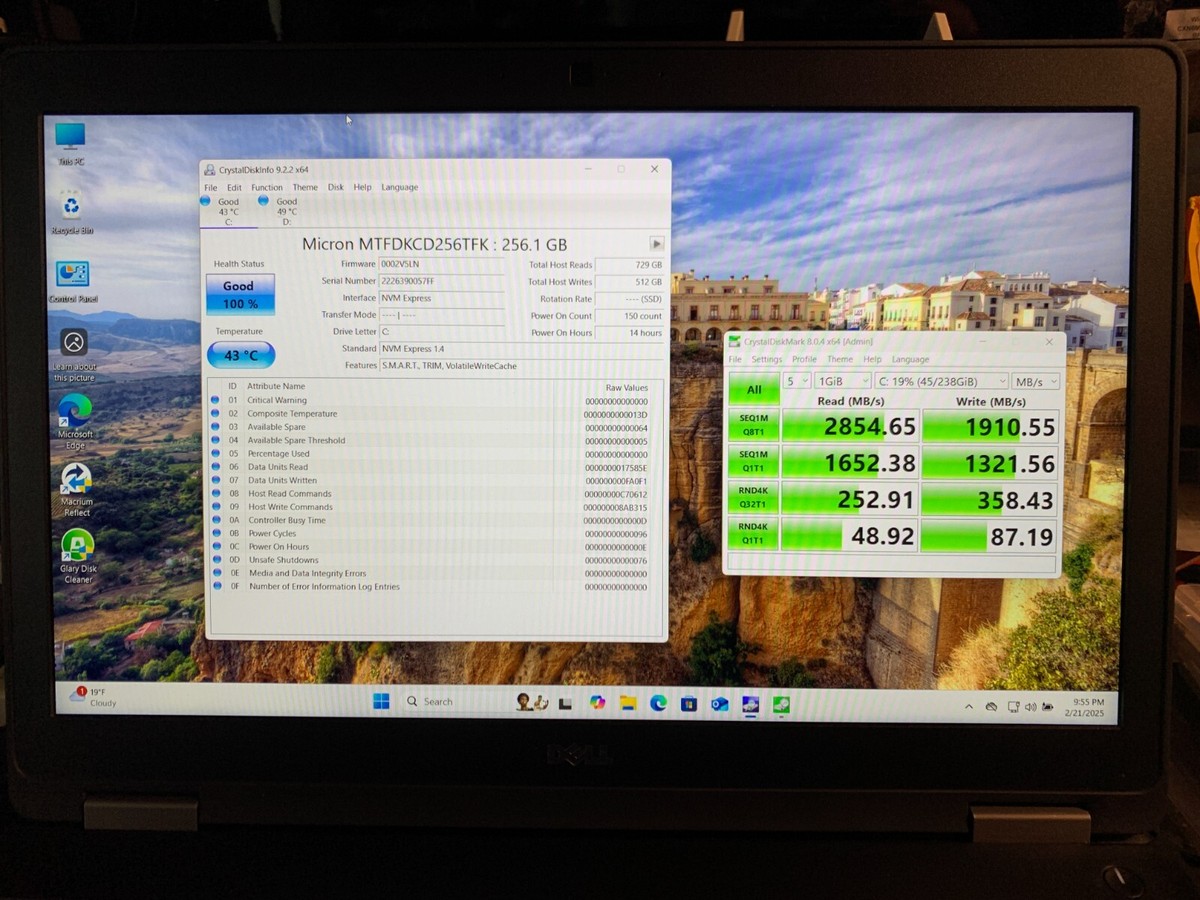The image size is (1200, 900).
Task: Open CrystalDiskMark Profile menu
Action: coord(804,359)
